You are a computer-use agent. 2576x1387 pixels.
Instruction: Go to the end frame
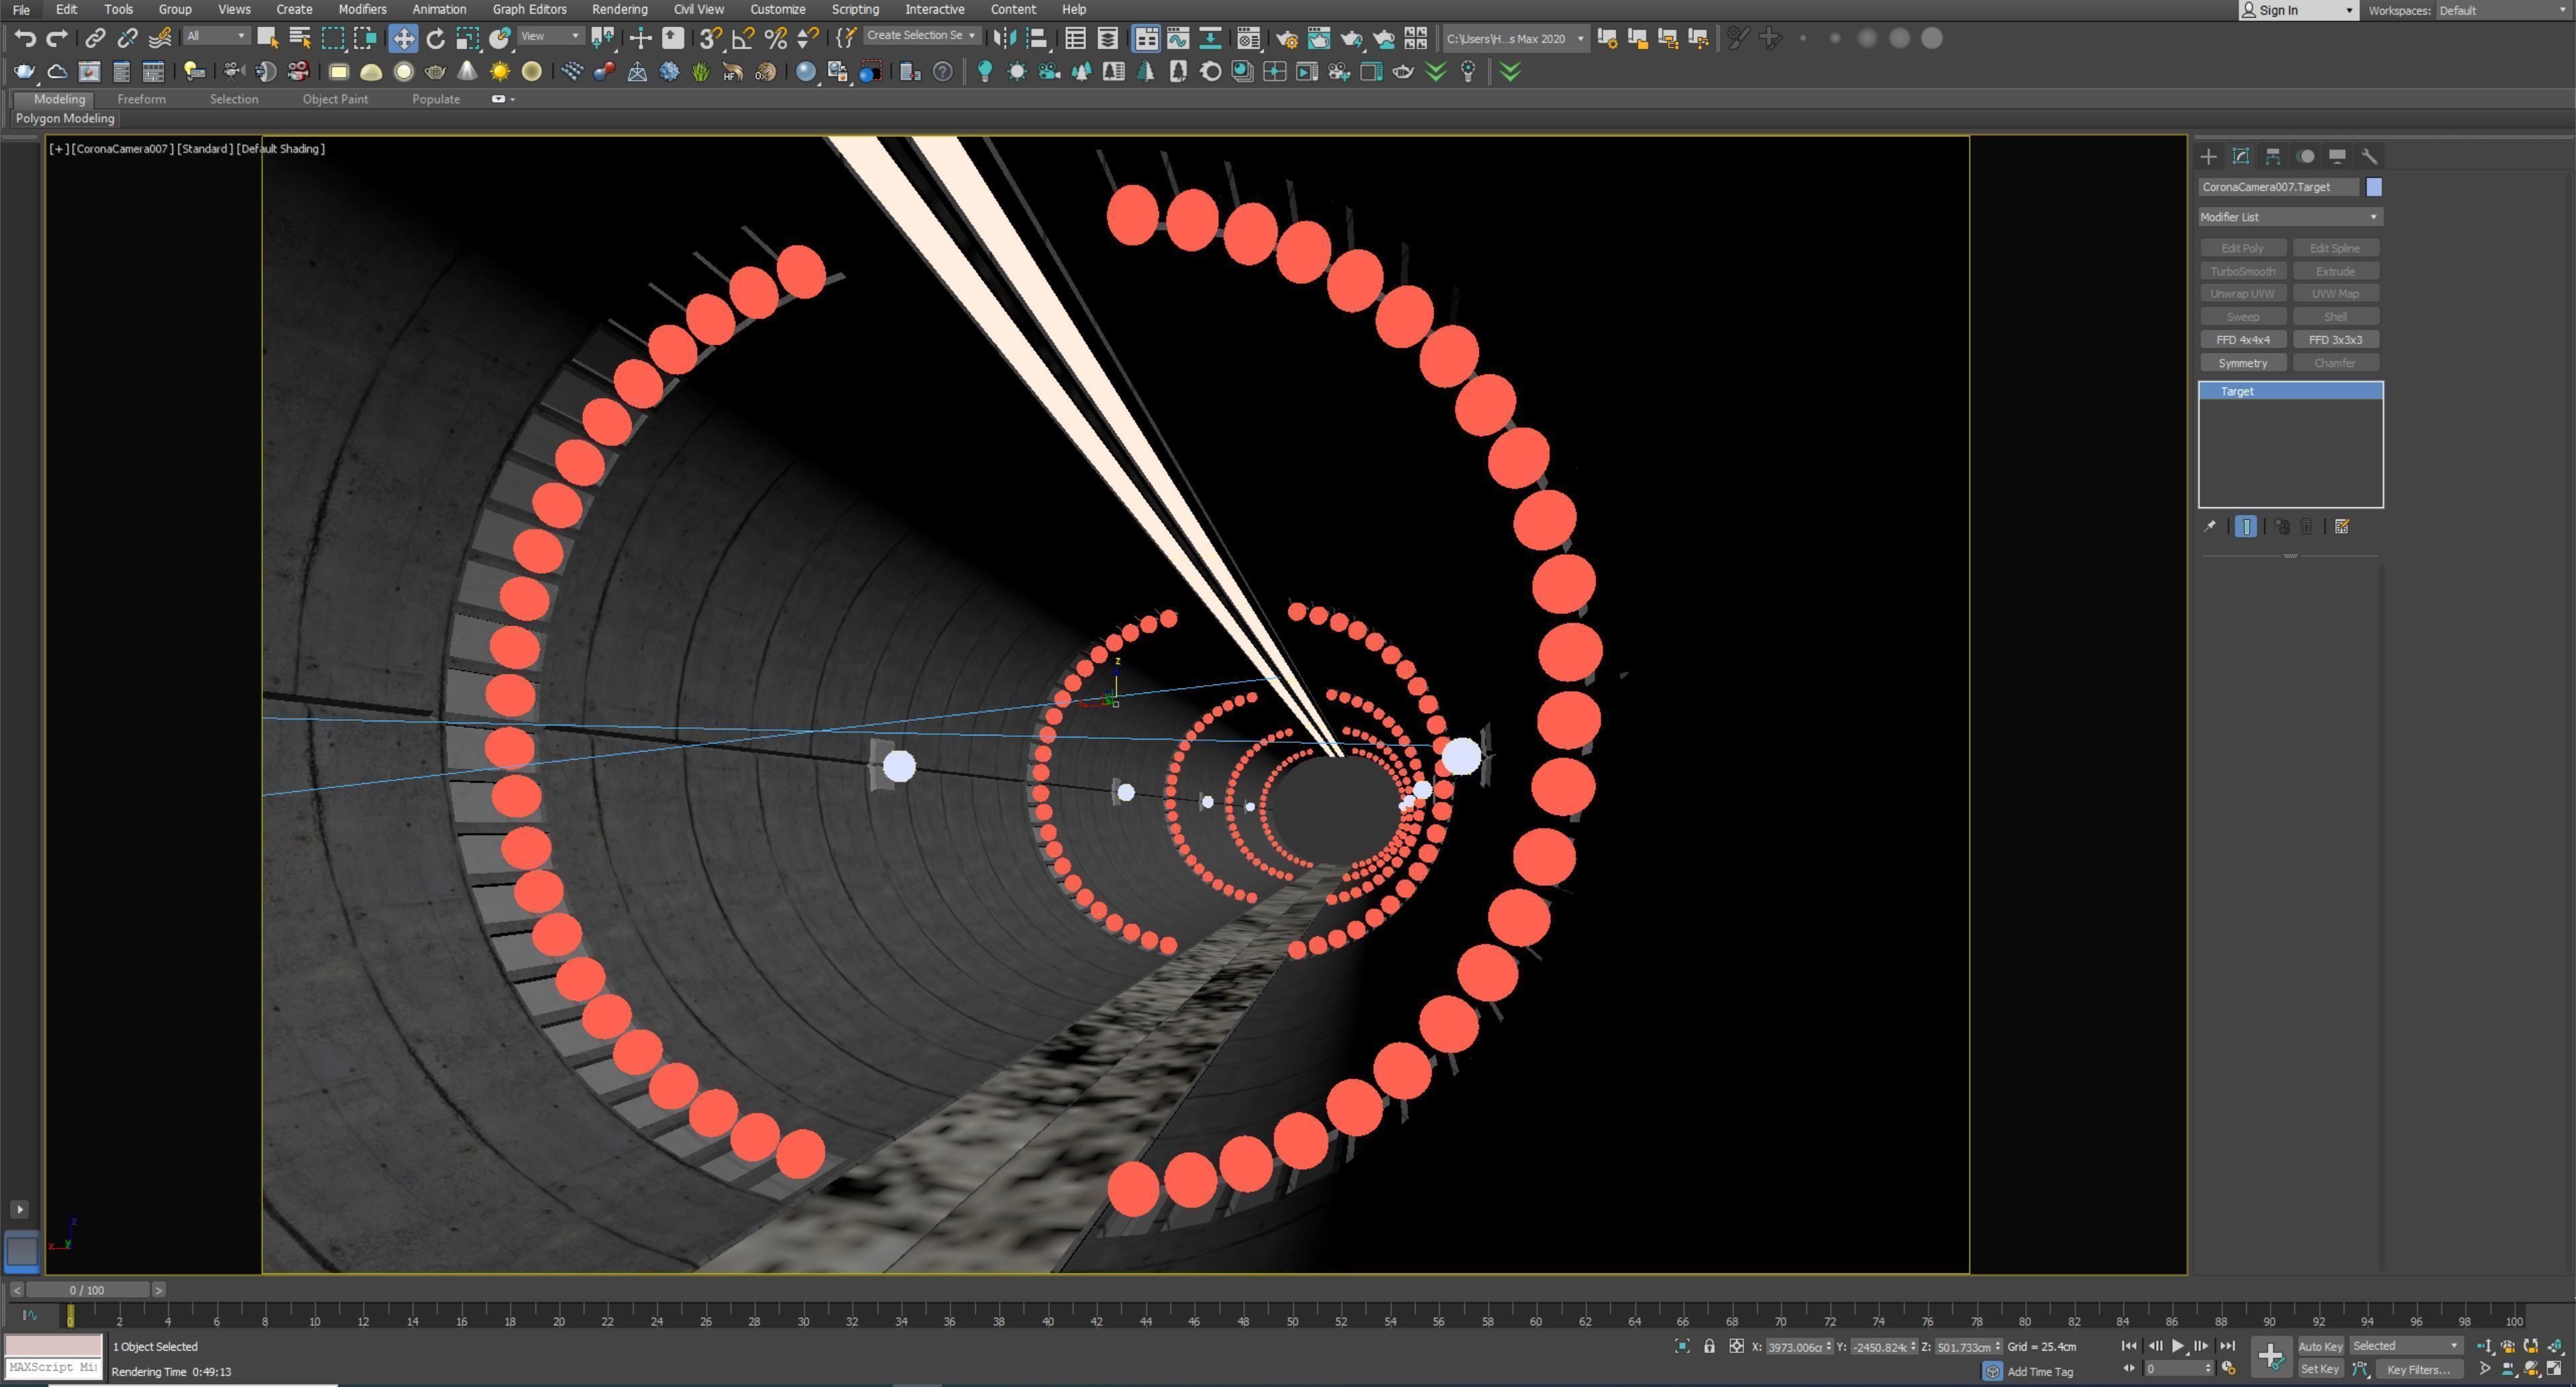pyautogui.click(x=2227, y=1346)
